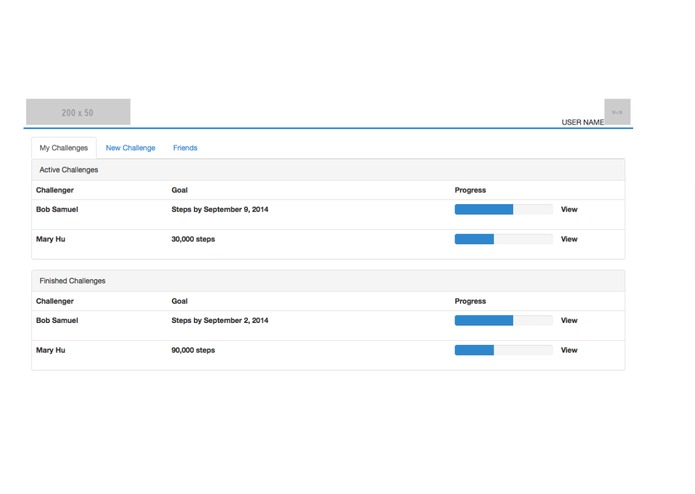Click the Progress column header in Active Challenges

point(470,190)
